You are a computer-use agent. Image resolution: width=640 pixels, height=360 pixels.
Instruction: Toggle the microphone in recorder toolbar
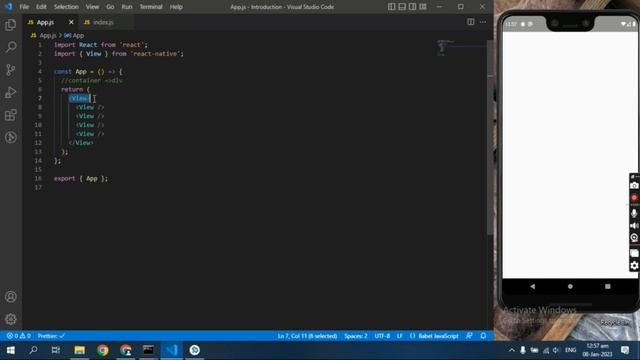tap(634, 213)
